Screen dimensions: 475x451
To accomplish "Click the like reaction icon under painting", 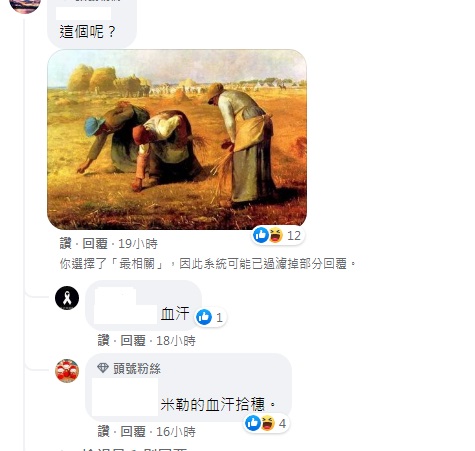I will (261, 235).
